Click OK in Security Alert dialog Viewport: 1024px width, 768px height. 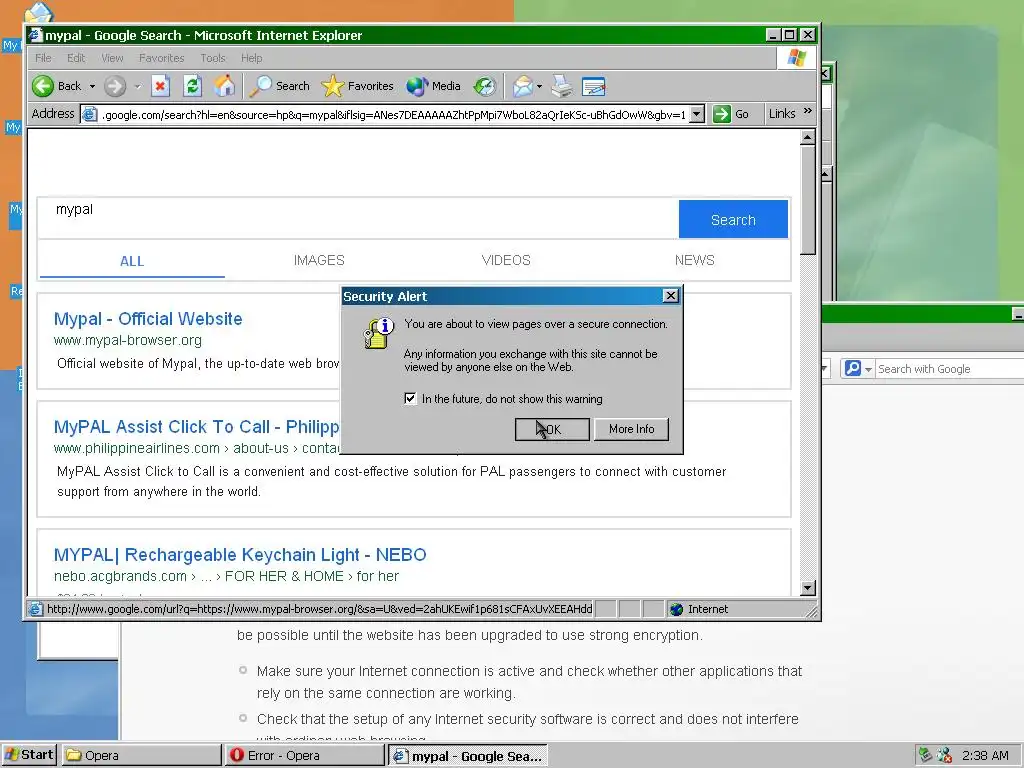(x=552, y=429)
